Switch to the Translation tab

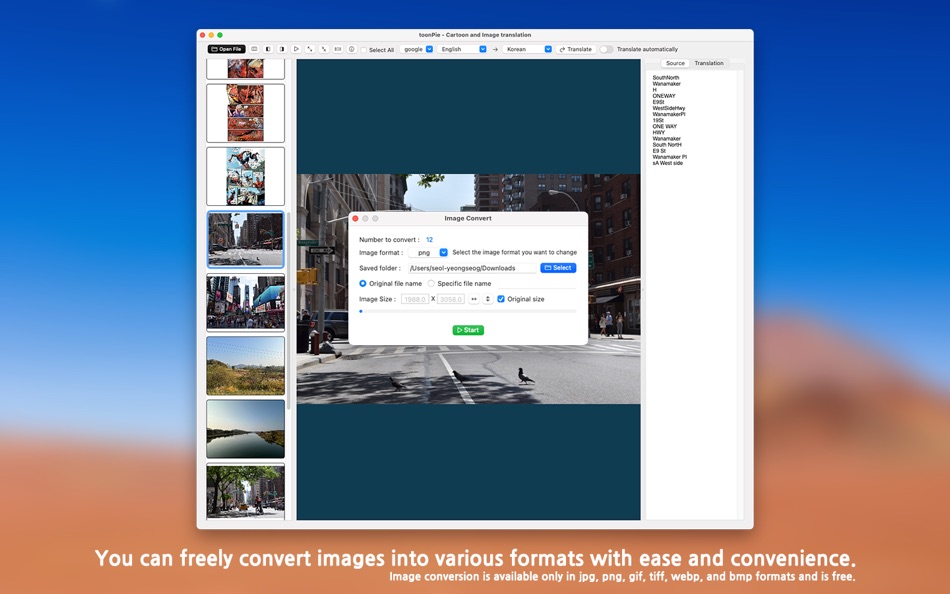[x=709, y=63]
